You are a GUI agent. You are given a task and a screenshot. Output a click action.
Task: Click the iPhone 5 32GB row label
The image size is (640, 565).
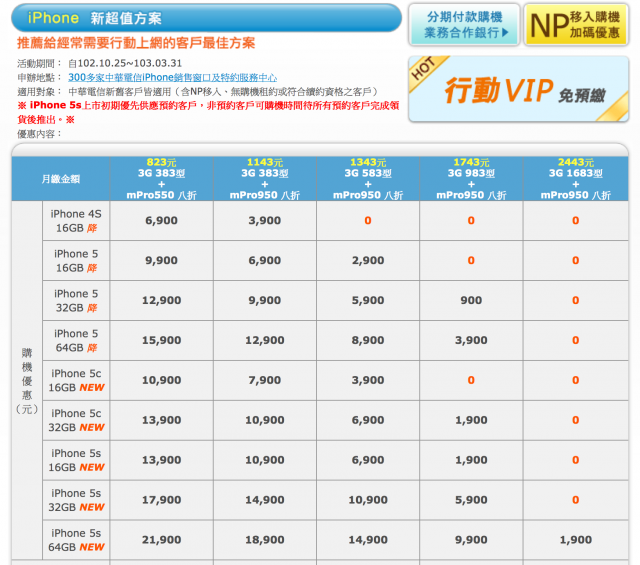click(76, 301)
